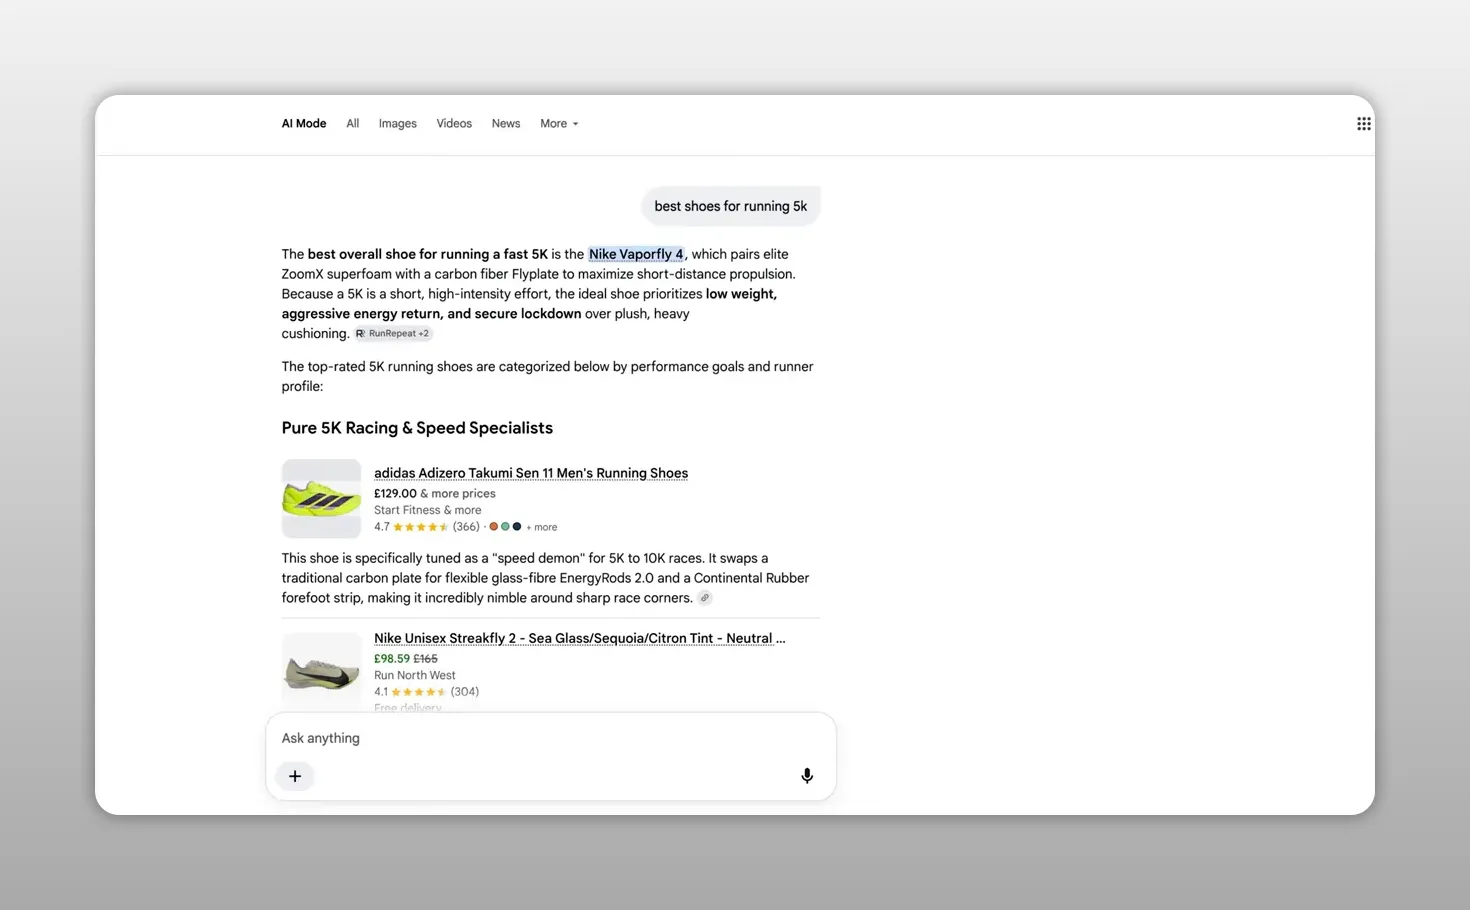
Task: Switch to the AI Mode tab
Action: pyautogui.click(x=304, y=124)
